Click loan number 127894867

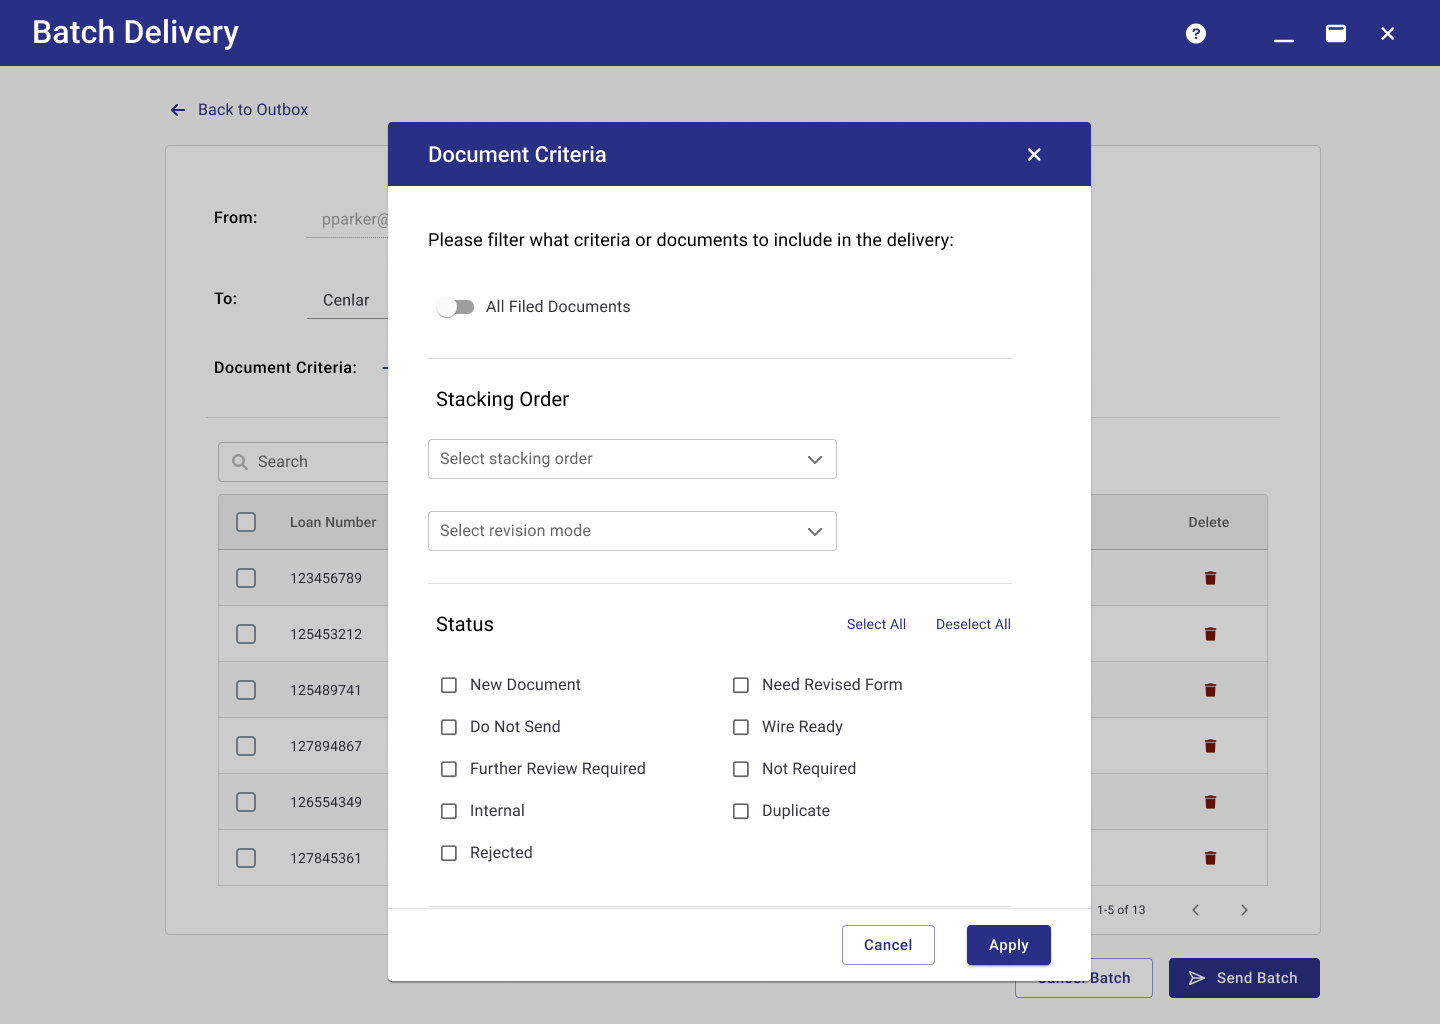pyautogui.click(x=326, y=746)
